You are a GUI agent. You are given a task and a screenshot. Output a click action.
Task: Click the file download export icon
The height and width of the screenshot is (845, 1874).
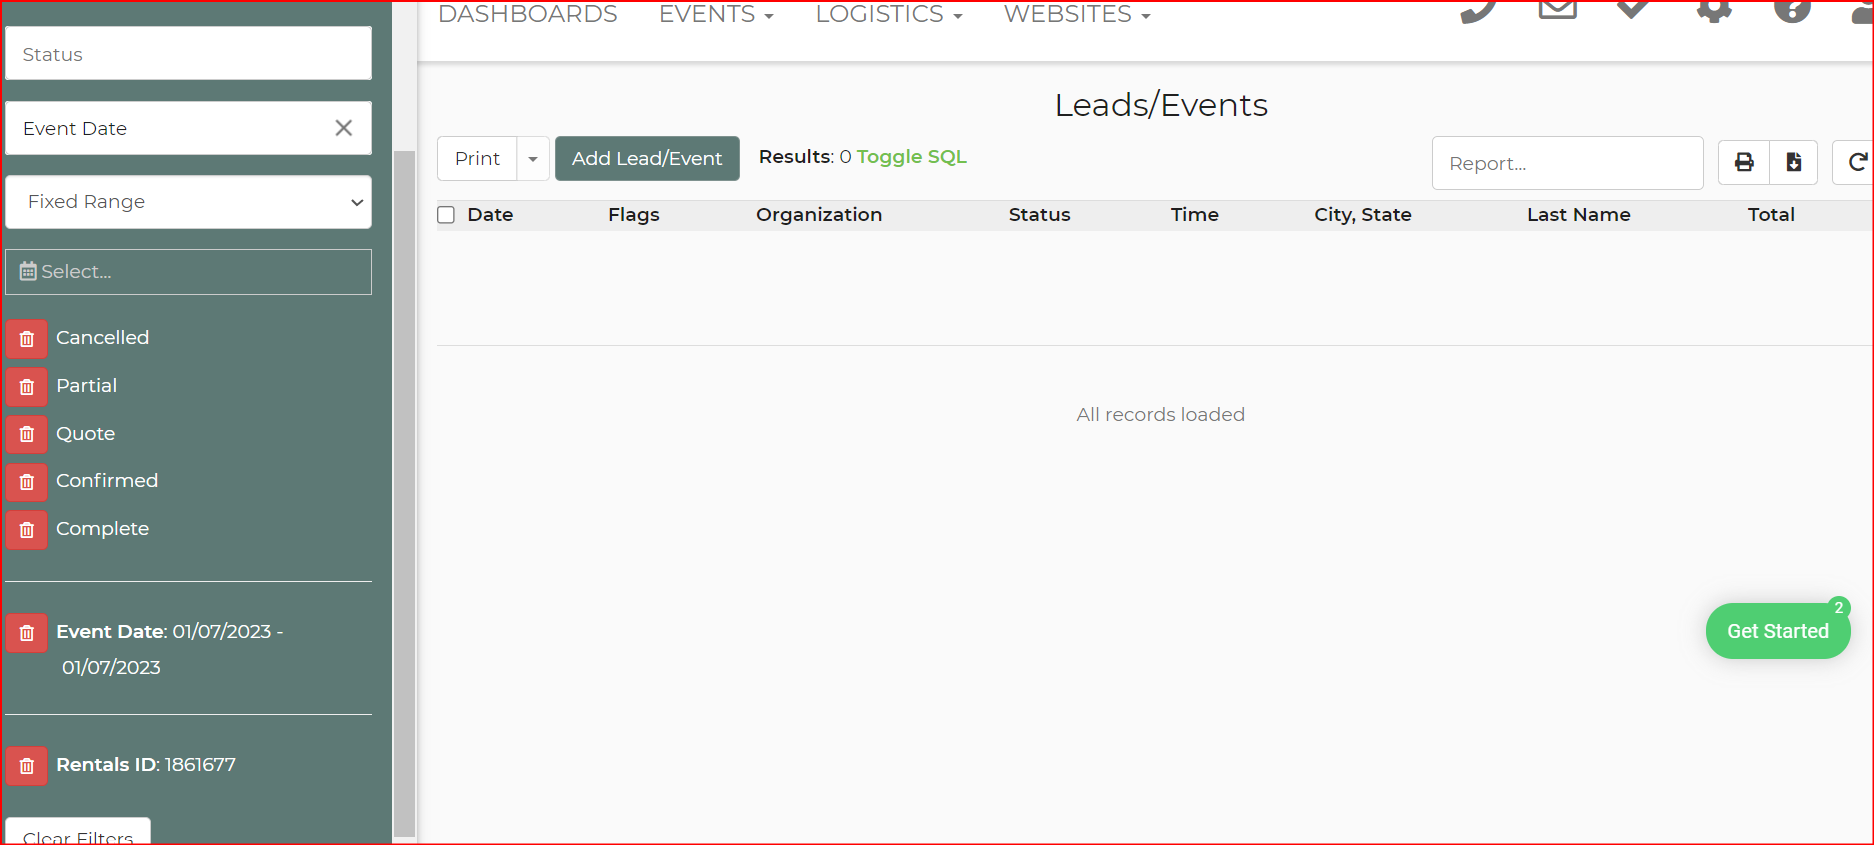[x=1794, y=162]
